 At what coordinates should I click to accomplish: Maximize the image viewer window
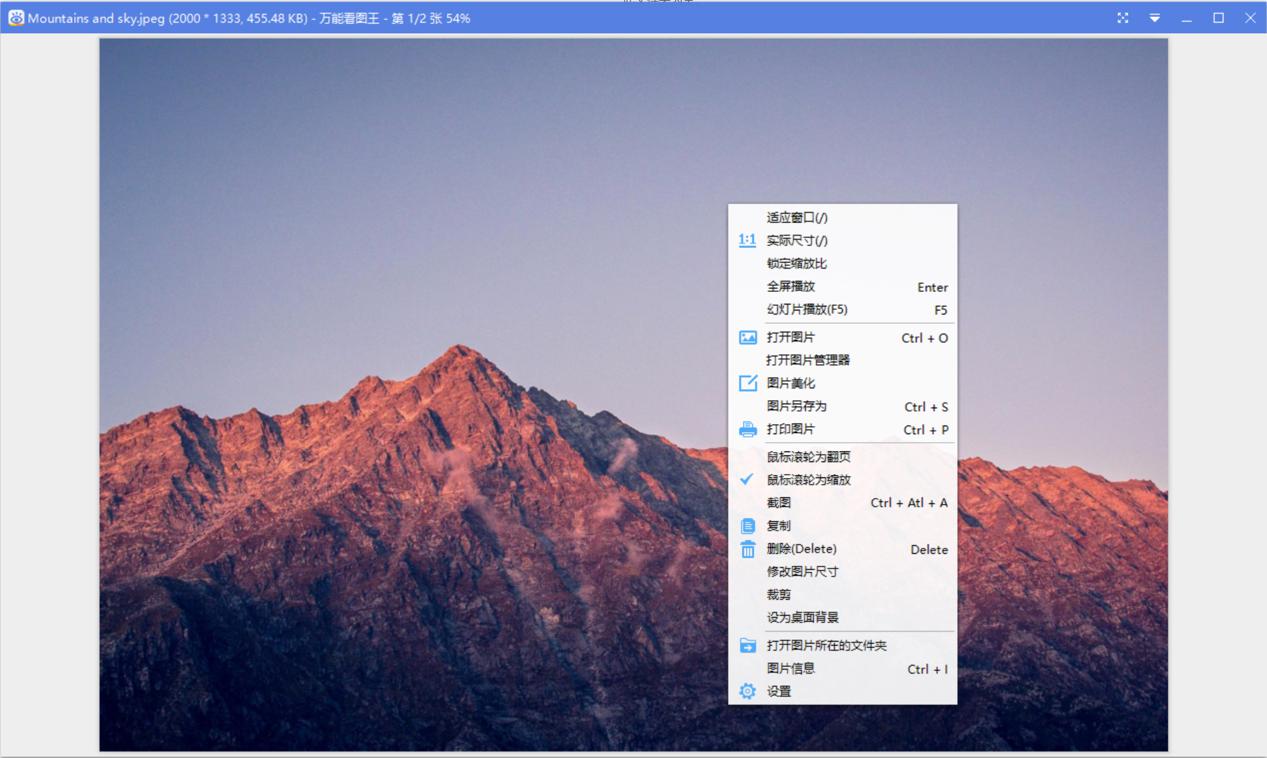coord(1218,18)
